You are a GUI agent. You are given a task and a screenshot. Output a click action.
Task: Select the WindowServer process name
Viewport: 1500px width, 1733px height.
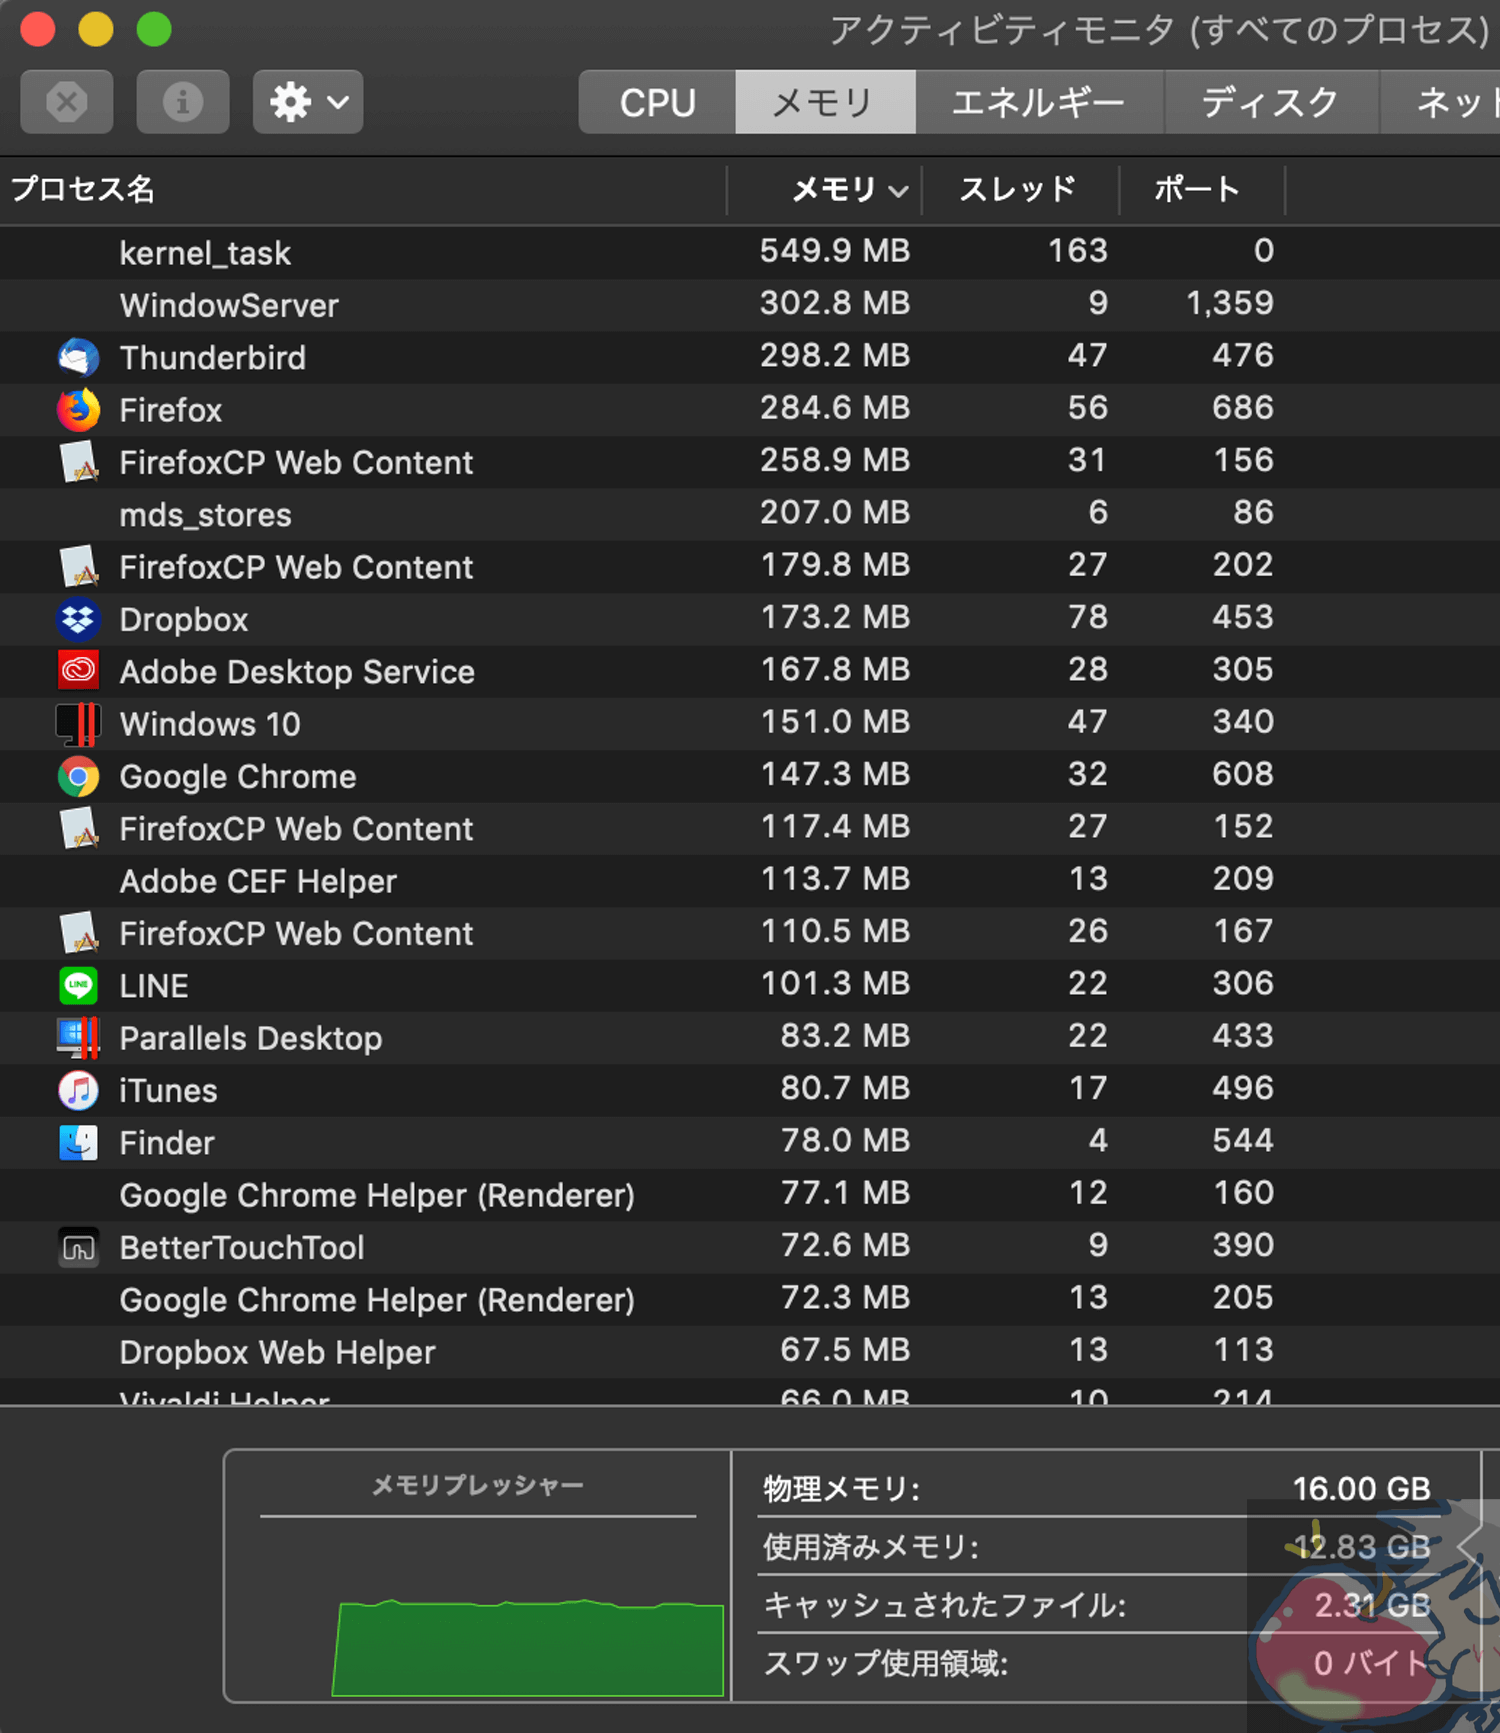pyautogui.click(x=229, y=305)
